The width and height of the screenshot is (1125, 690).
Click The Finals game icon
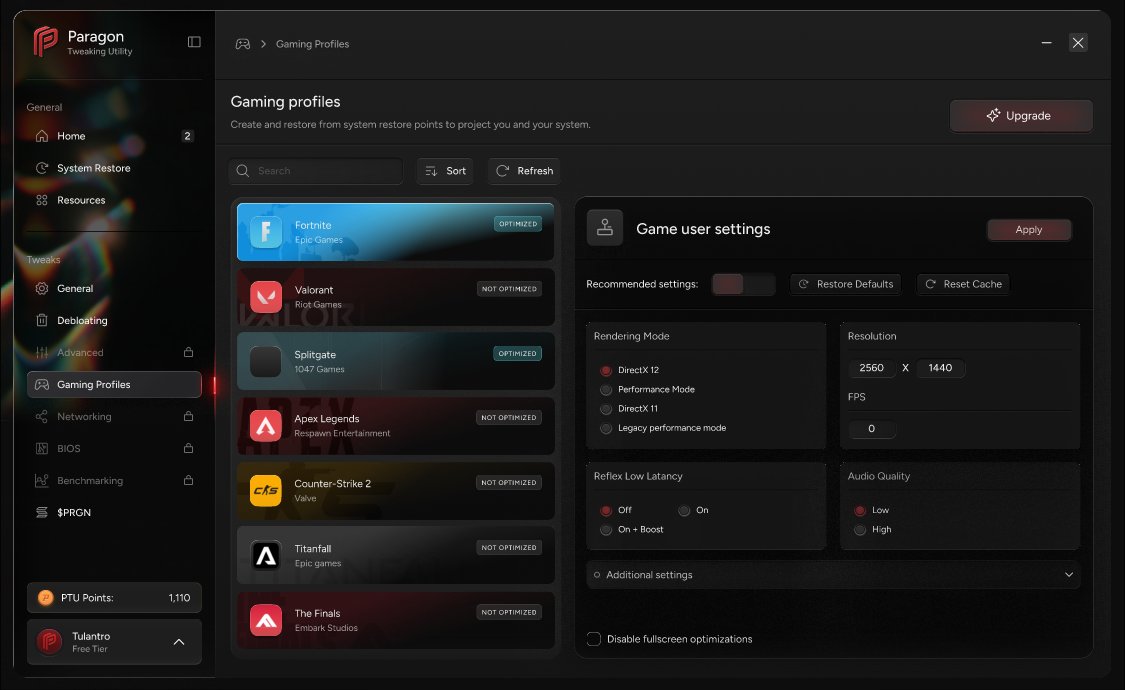[x=265, y=620]
